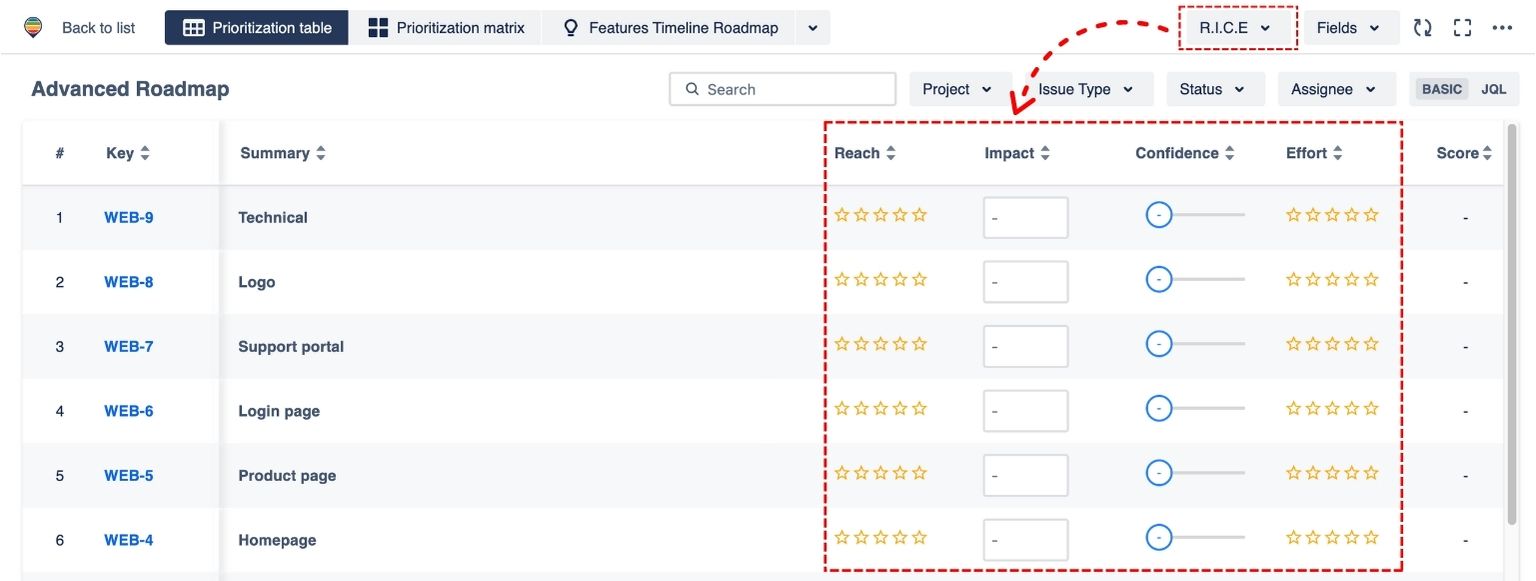Click the app logo icon beside Back to list
1536x581 pixels.
click(x=34, y=28)
